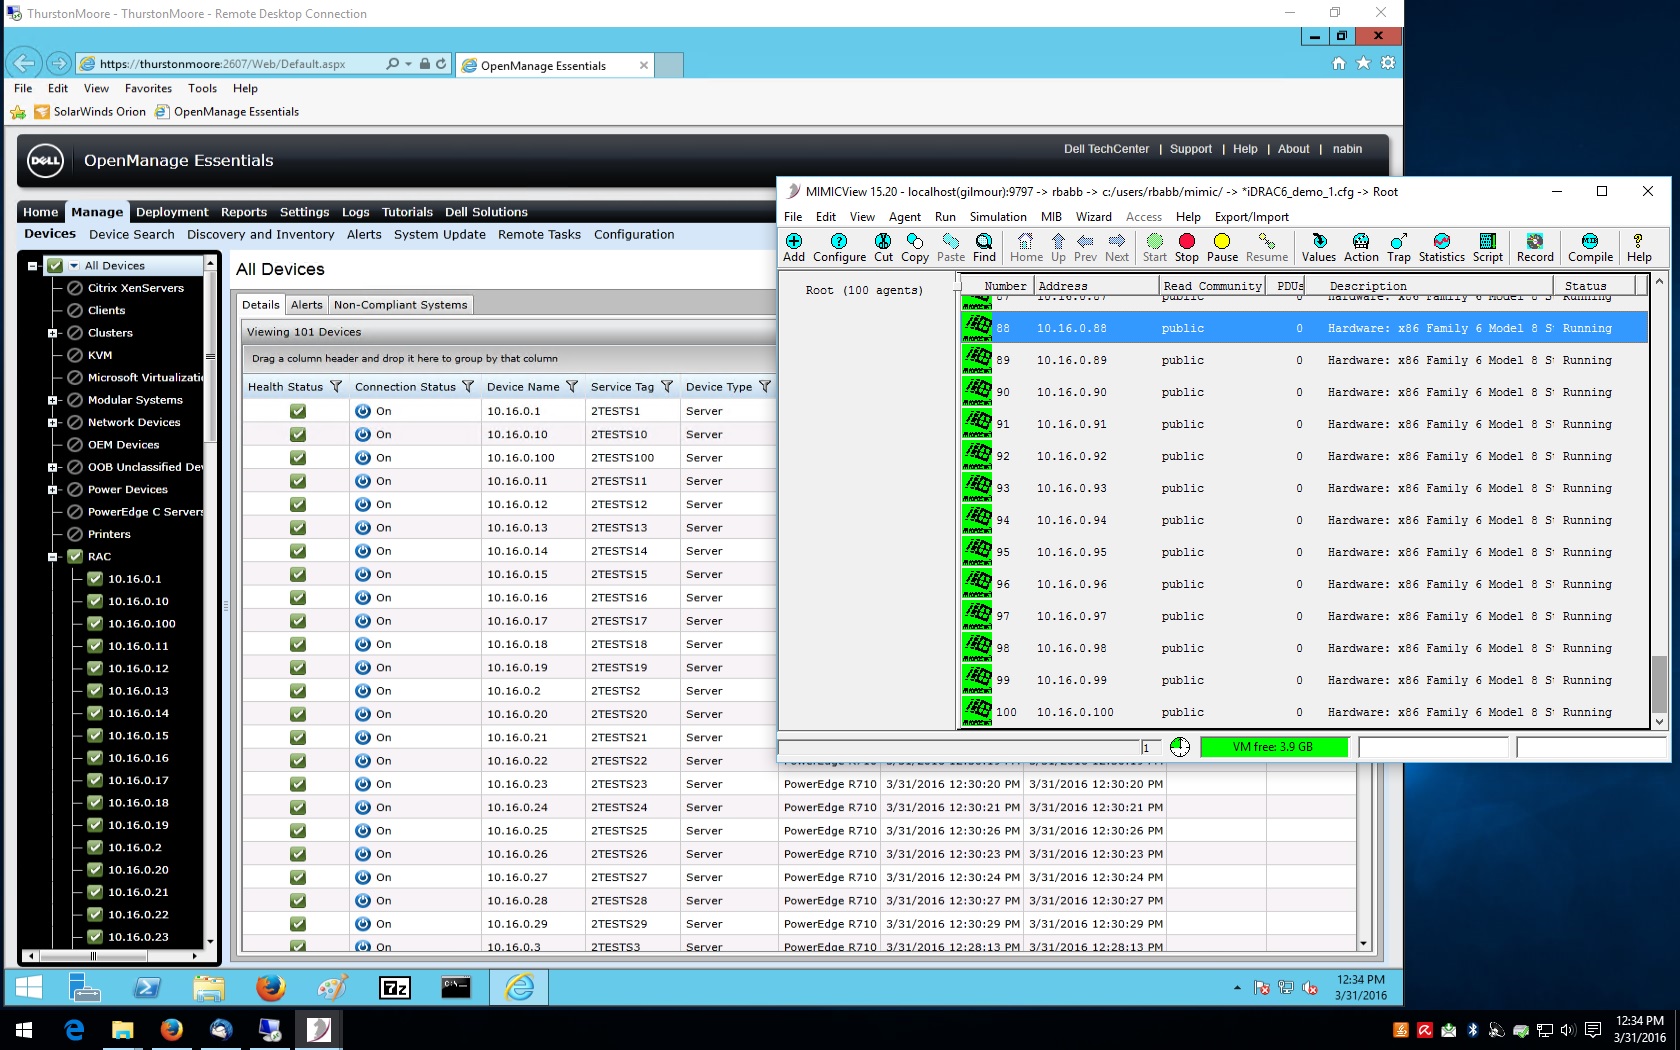Expand the Power Devices tree node

52,490
